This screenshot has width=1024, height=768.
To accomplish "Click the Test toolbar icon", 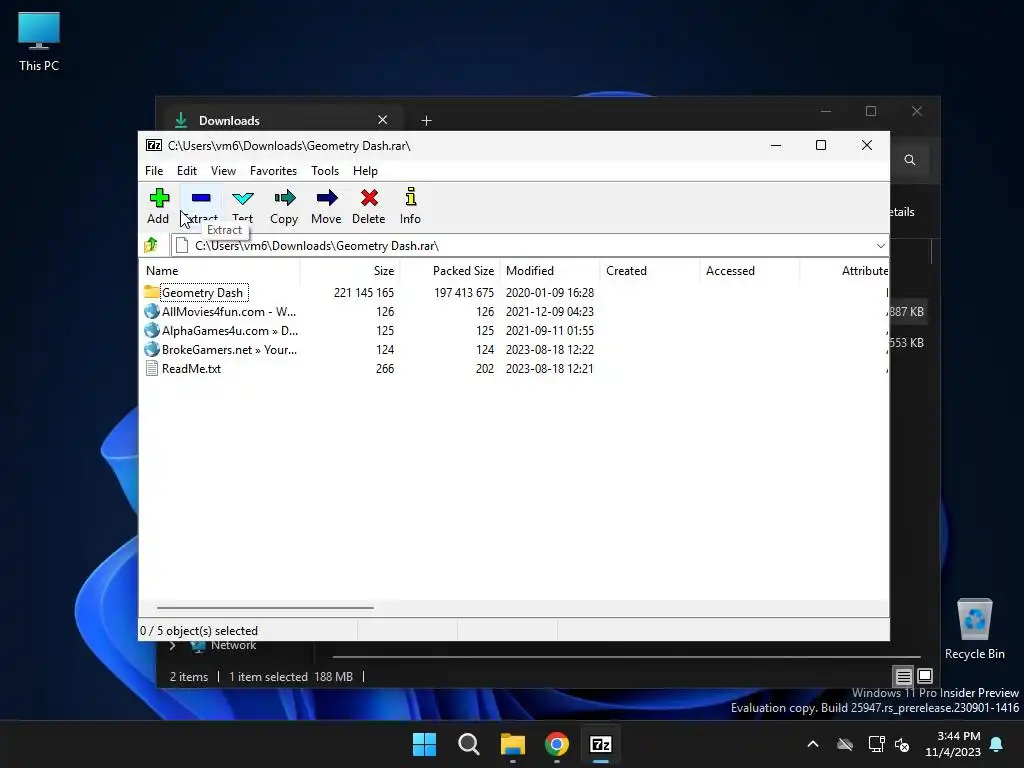I will (242, 198).
